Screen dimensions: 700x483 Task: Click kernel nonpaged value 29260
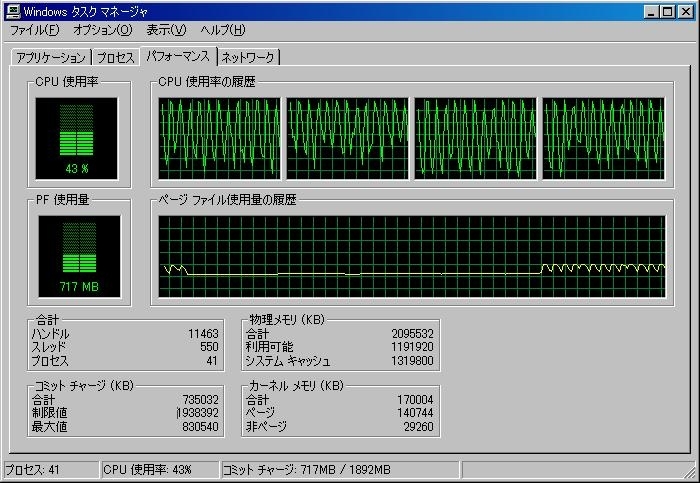pyautogui.click(x=418, y=427)
